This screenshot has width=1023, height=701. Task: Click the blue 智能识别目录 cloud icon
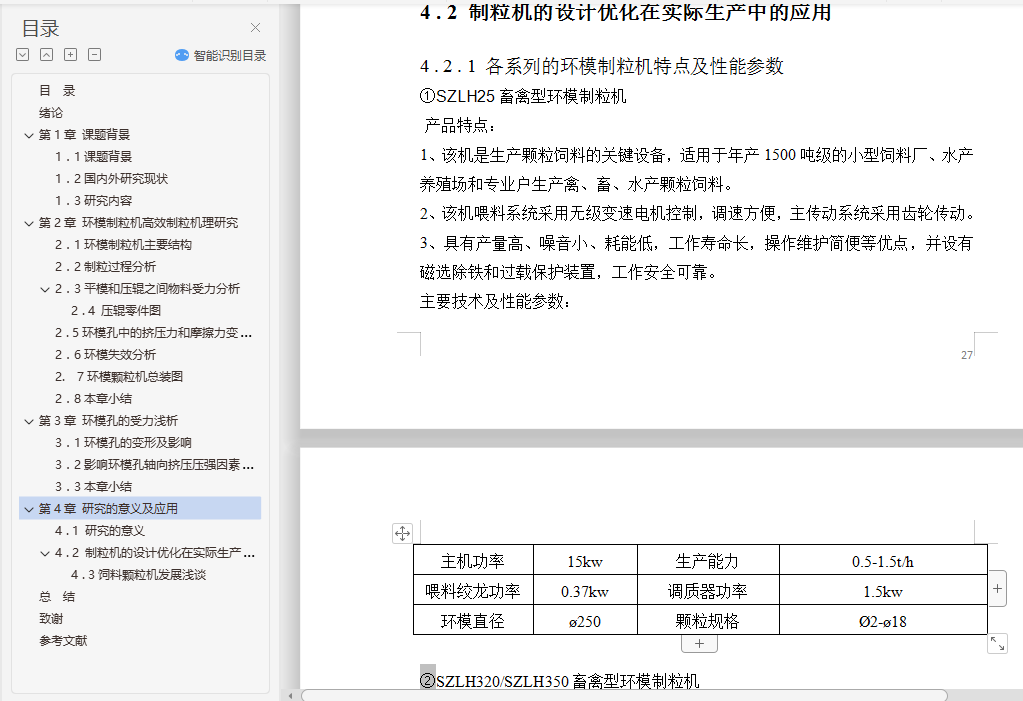pyautogui.click(x=182, y=55)
